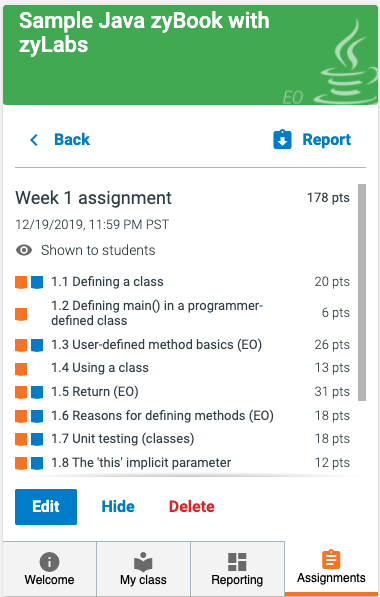Hide the Week 1 assignment from students
Screen dimensions: 380x597
pyautogui.click(x=118, y=506)
